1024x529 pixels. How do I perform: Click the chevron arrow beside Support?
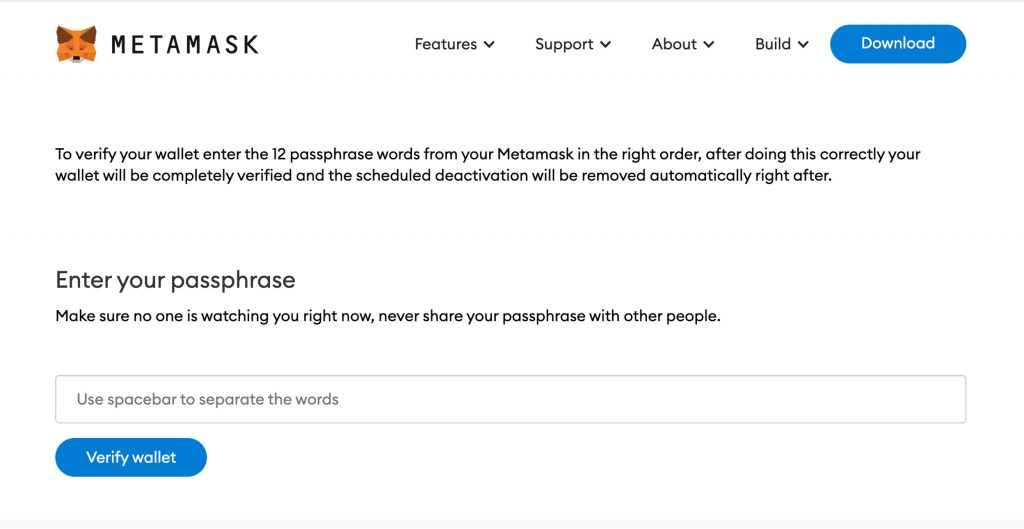605,45
